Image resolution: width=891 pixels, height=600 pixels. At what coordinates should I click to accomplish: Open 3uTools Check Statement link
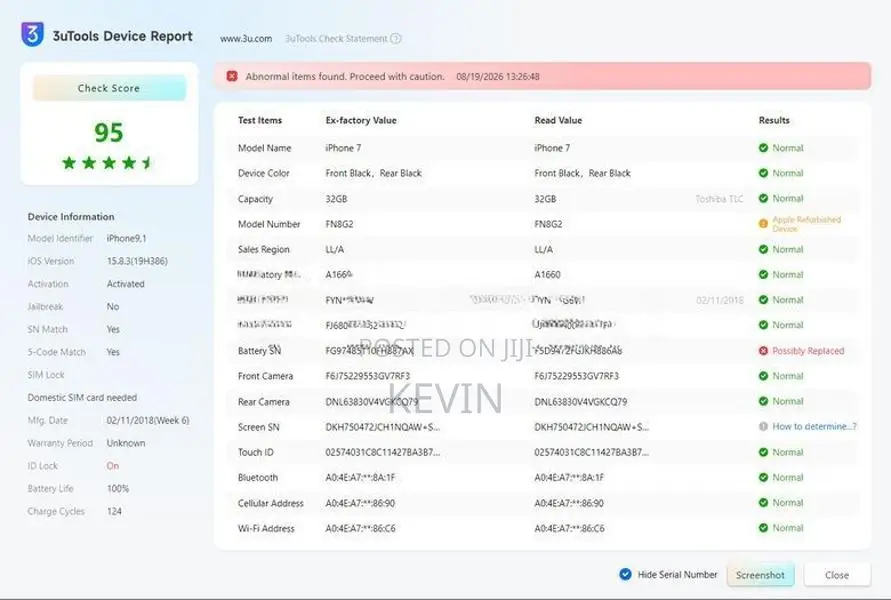pos(336,39)
